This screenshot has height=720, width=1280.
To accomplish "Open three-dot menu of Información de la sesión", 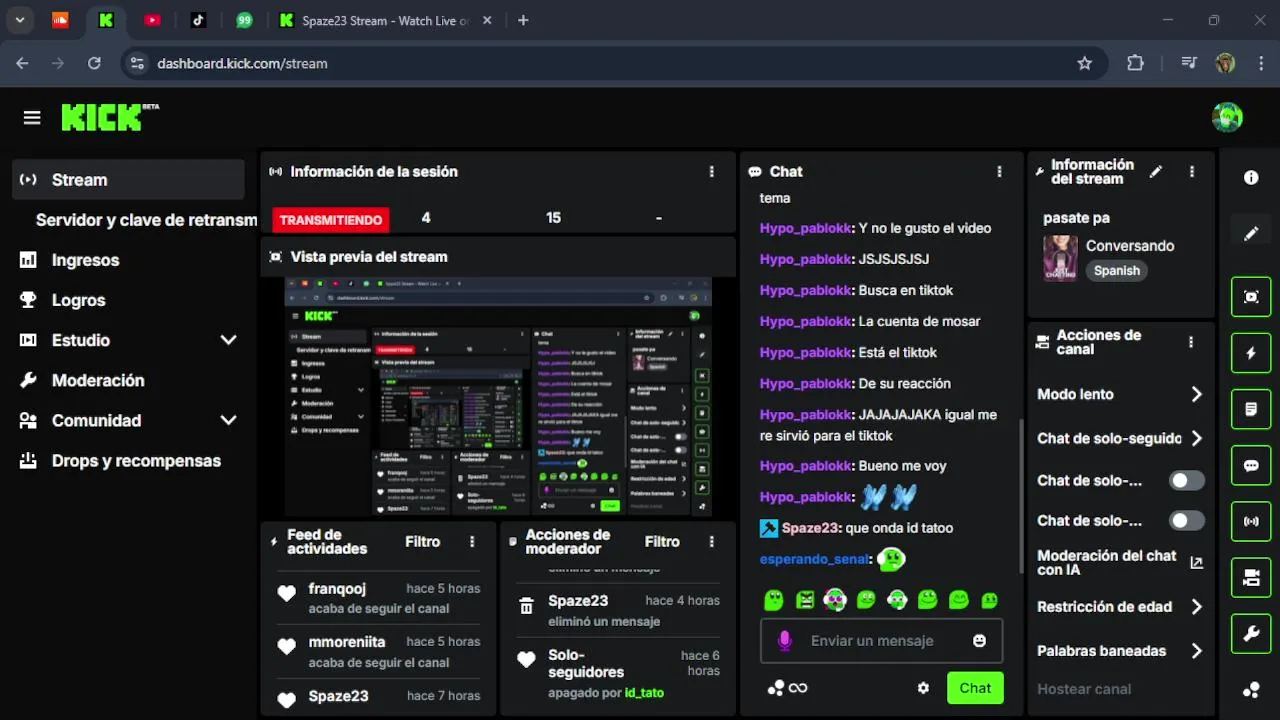I will click(711, 172).
